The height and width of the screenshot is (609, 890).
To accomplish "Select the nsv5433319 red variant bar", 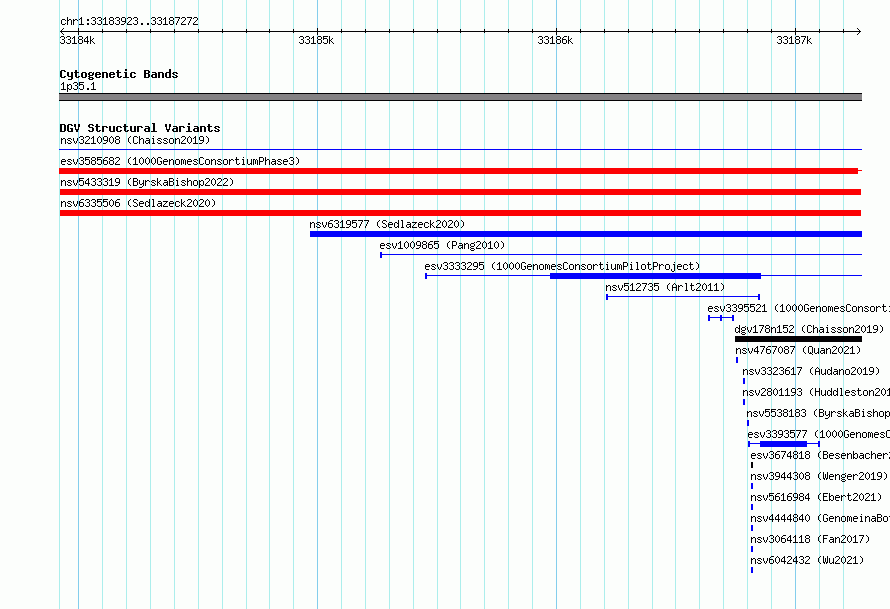I will 460,192.
